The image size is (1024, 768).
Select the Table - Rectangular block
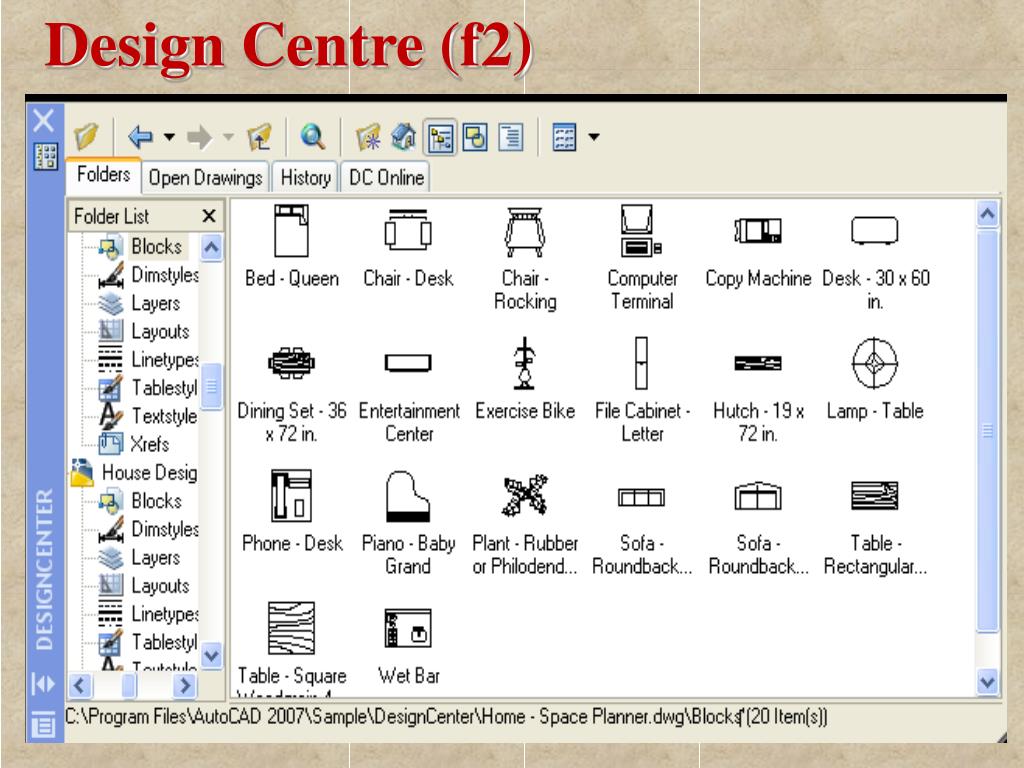(x=874, y=528)
